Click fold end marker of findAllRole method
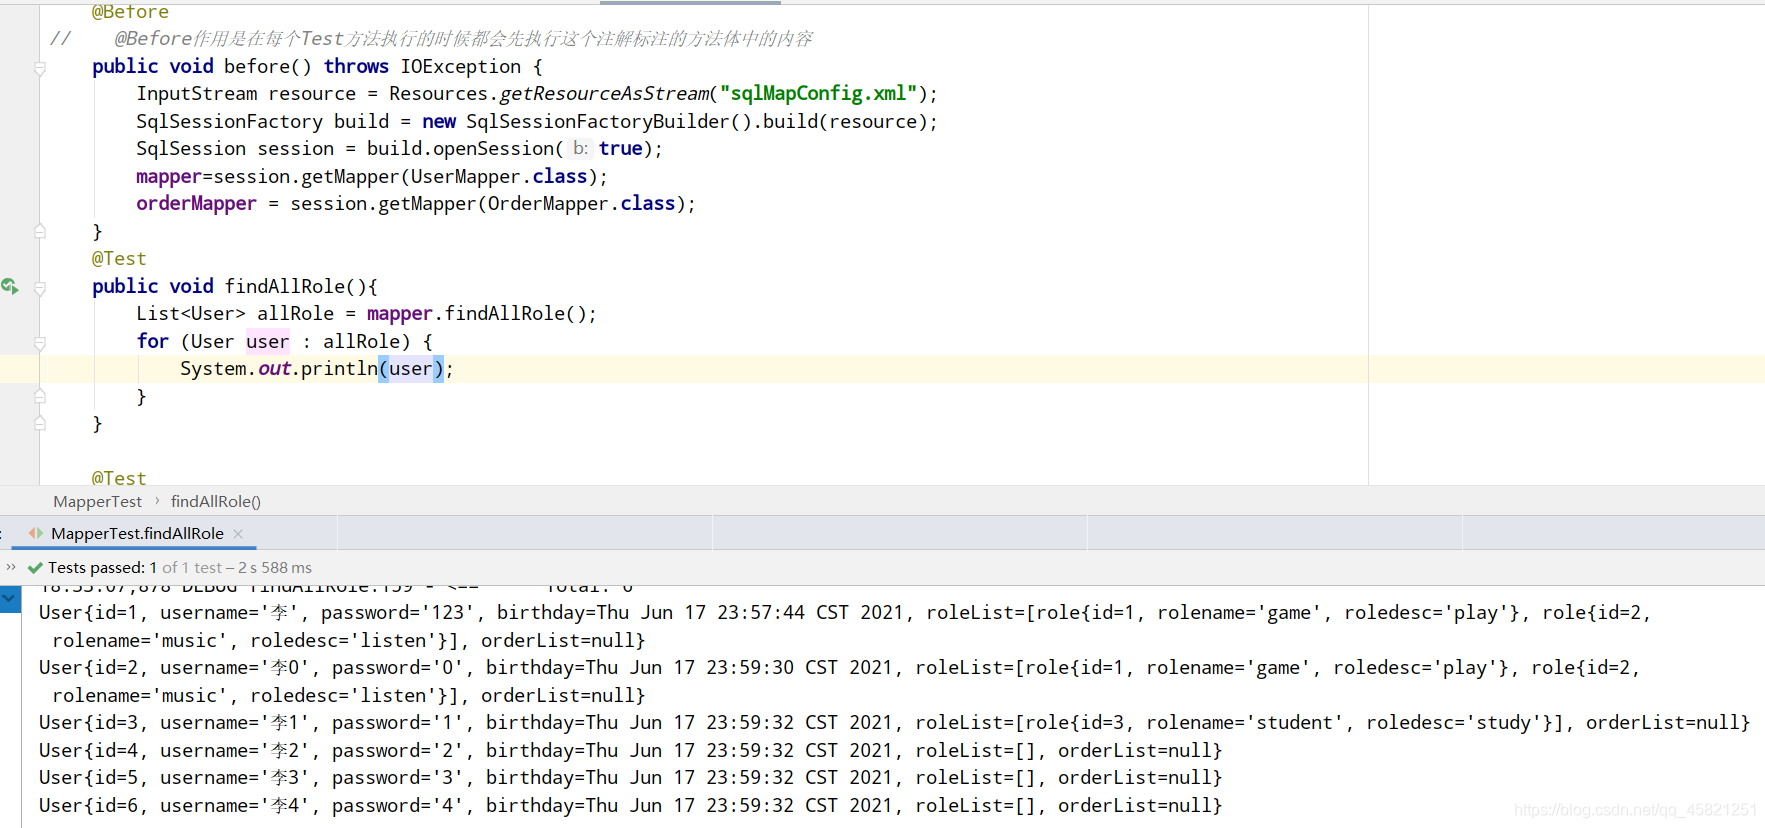The width and height of the screenshot is (1765, 828). (40, 423)
